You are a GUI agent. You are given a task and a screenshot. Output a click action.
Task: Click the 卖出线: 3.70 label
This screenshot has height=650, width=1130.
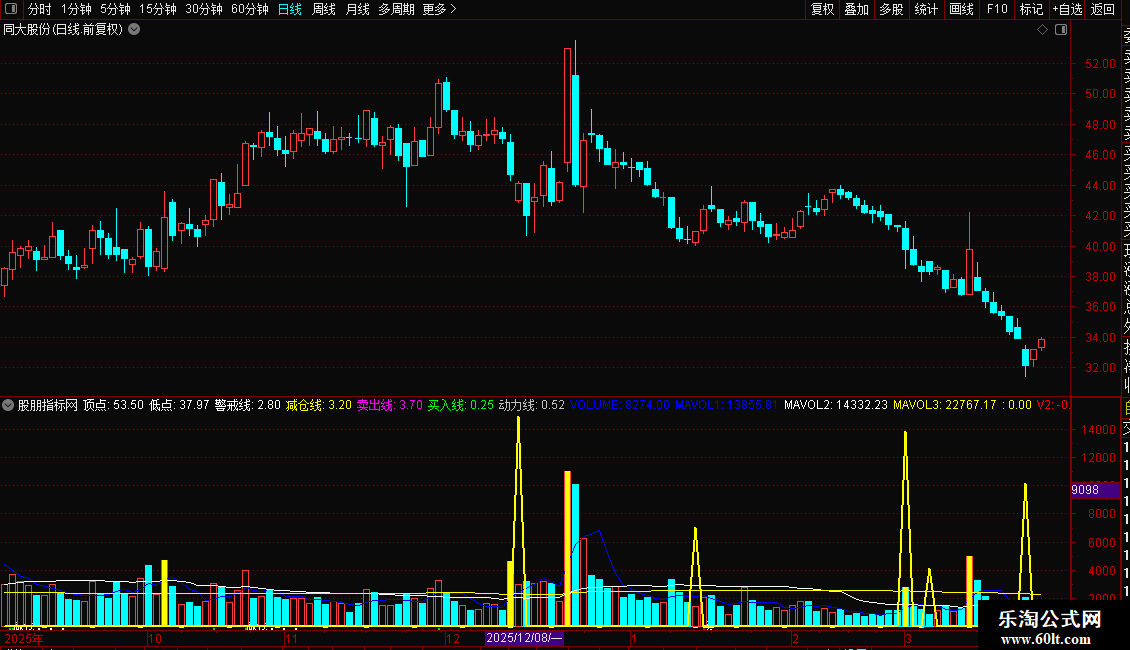[390, 405]
